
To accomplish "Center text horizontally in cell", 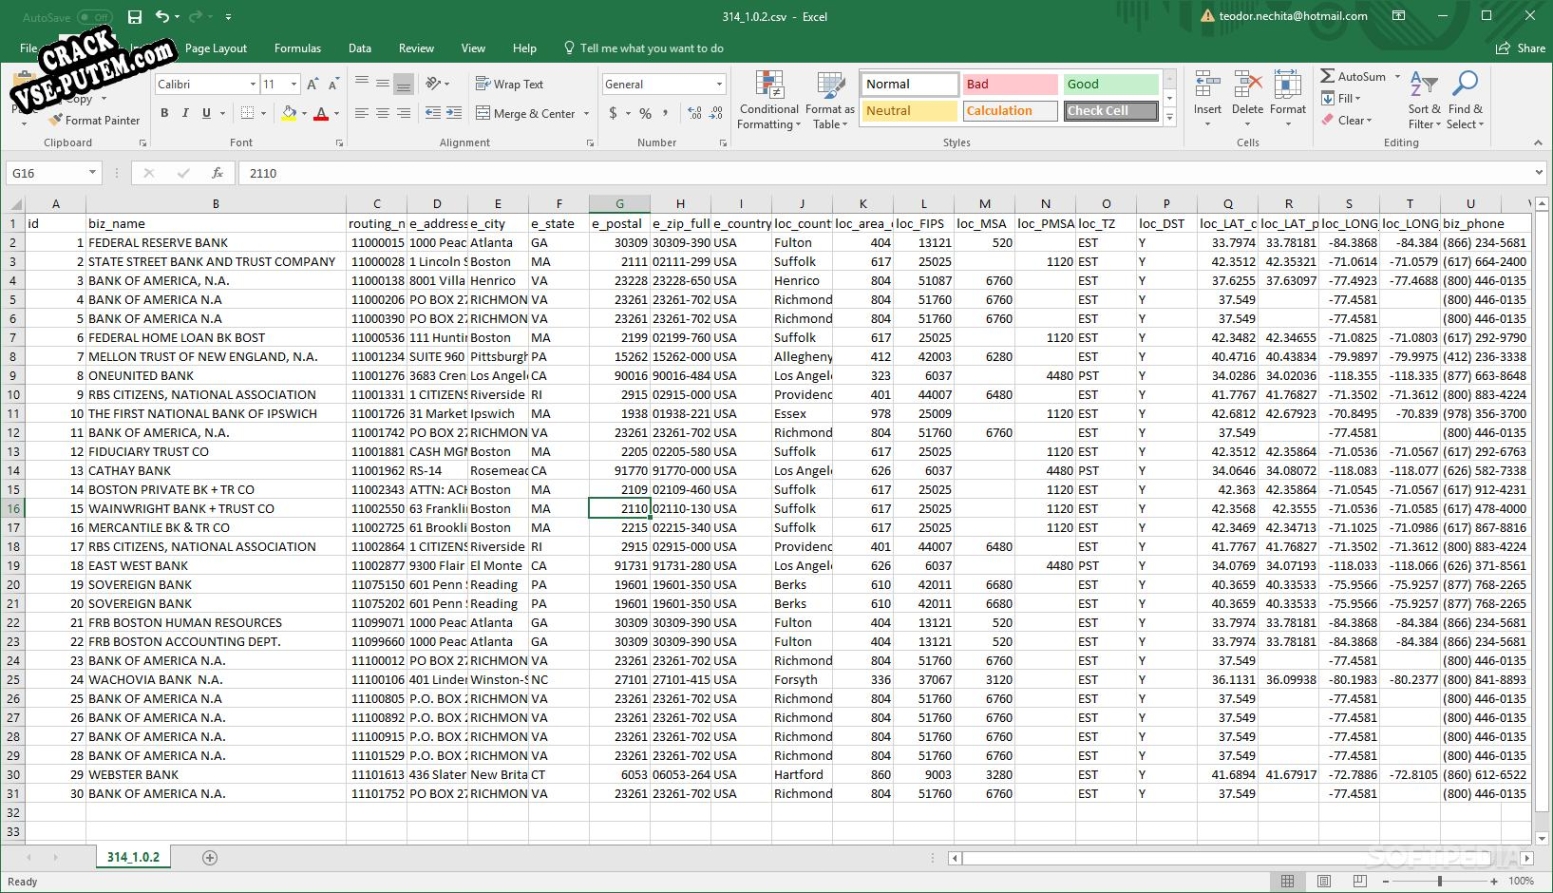I will (x=382, y=114).
